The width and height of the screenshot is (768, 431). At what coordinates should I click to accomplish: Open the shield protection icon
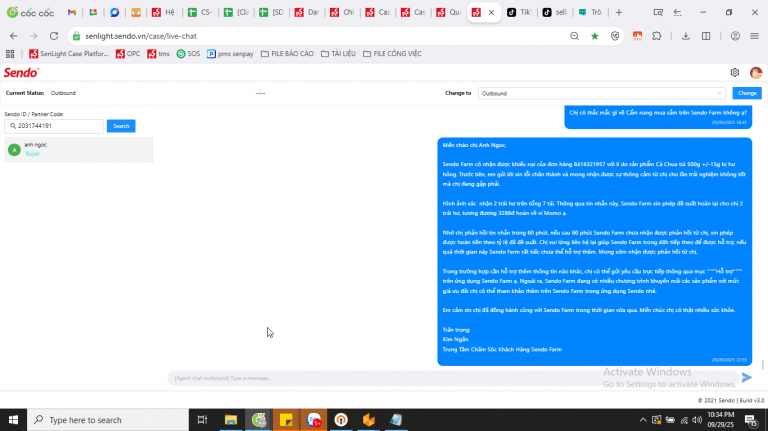pyautogui.click(x=615, y=36)
